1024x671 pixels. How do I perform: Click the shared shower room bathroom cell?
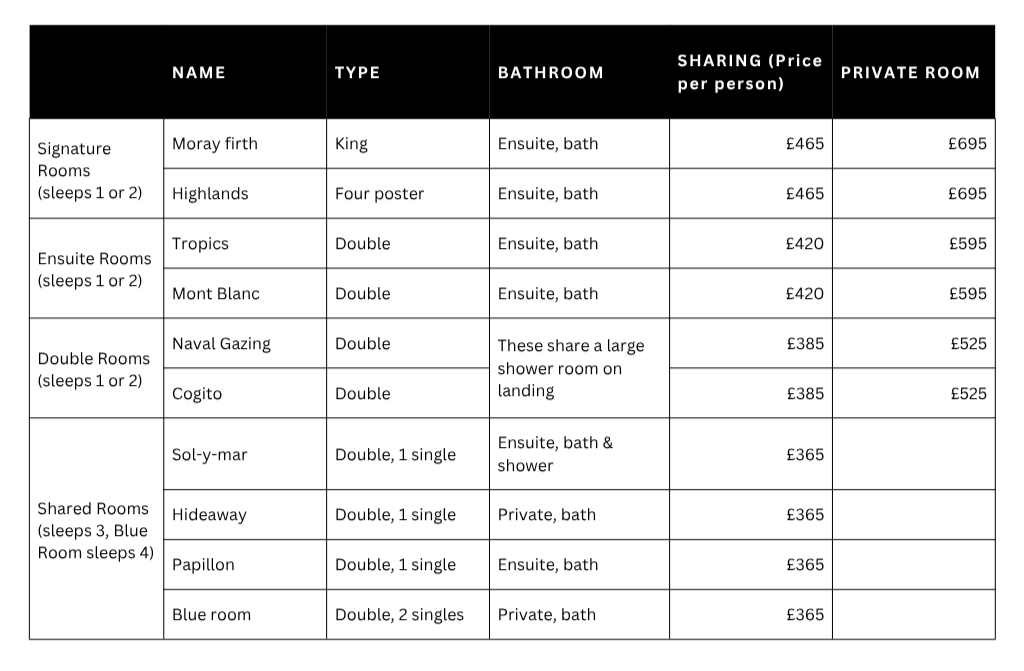point(579,368)
